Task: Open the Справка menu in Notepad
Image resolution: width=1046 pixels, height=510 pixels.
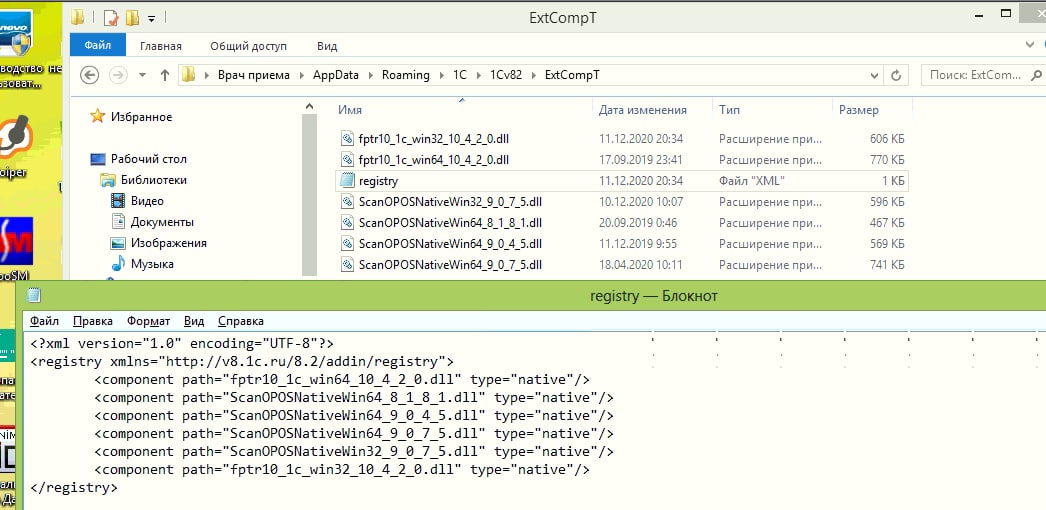Action: coord(240,321)
